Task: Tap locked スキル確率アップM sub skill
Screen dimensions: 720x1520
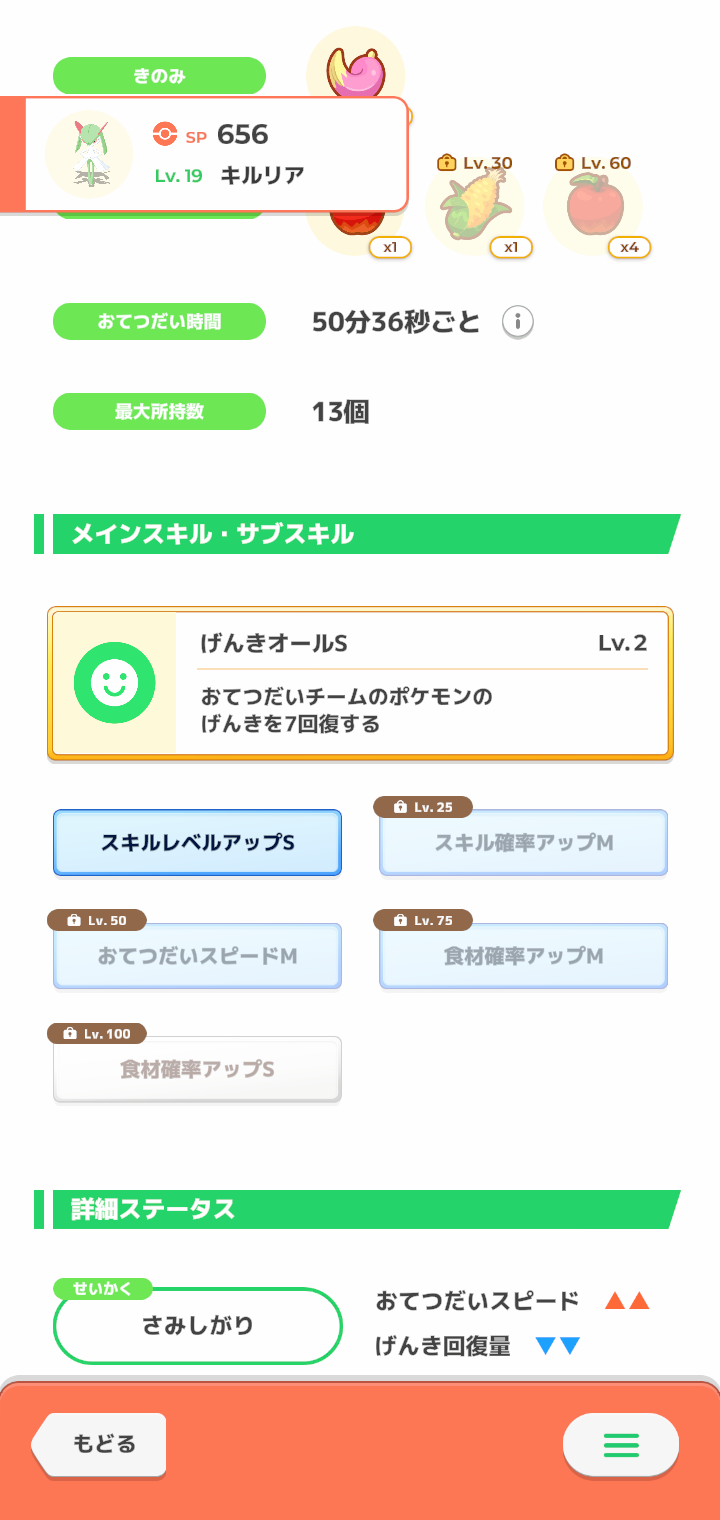Action: [x=523, y=843]
